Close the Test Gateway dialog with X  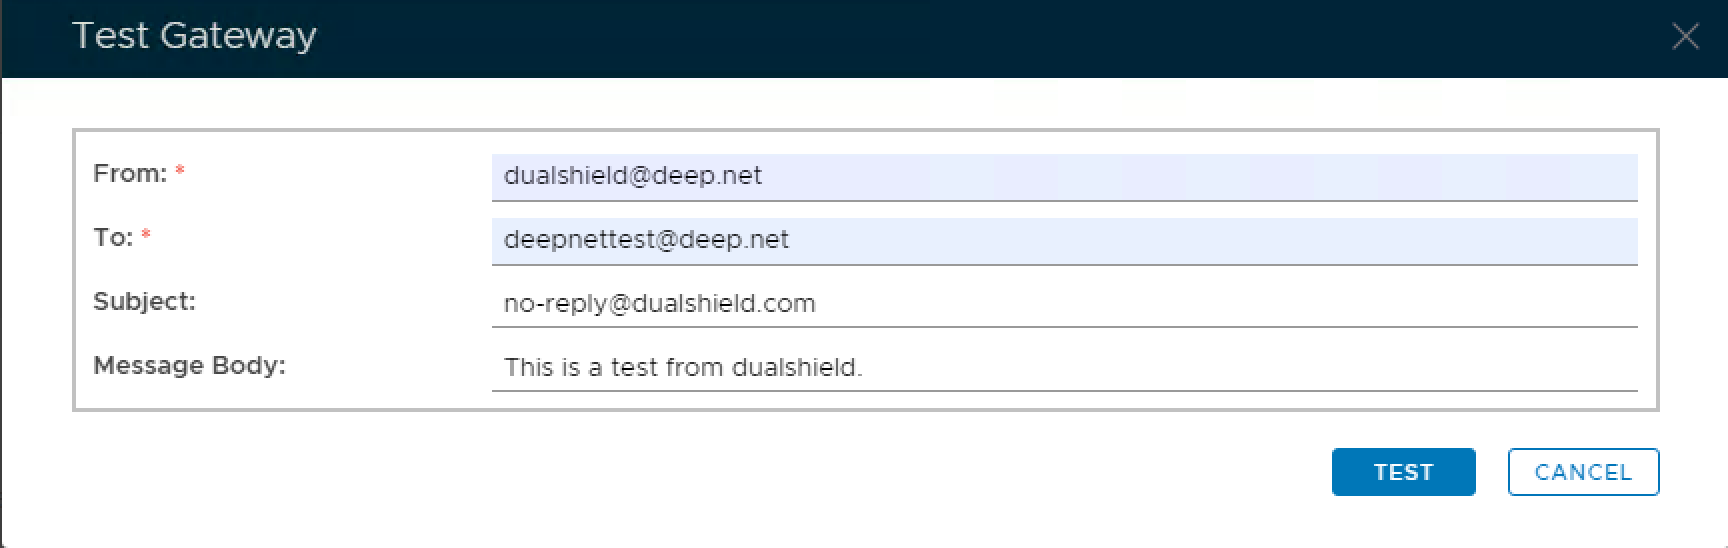1685,37
